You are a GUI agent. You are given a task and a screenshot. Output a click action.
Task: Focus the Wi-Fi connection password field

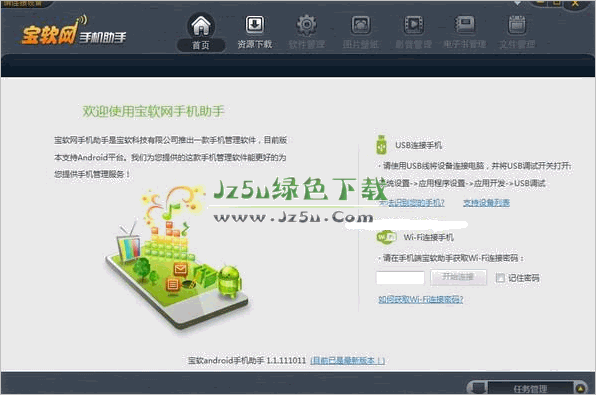click(x=400, y=278)
